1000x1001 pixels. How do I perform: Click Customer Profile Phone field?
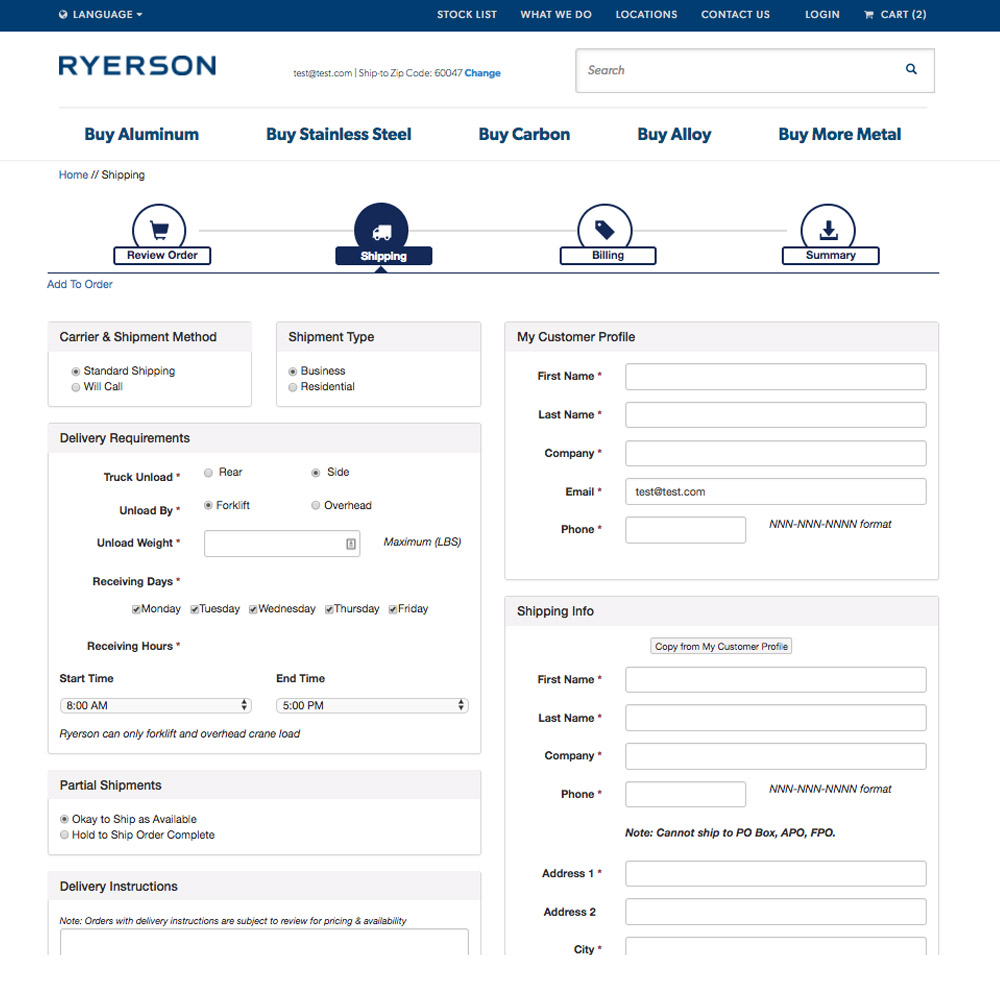point(685,530)
